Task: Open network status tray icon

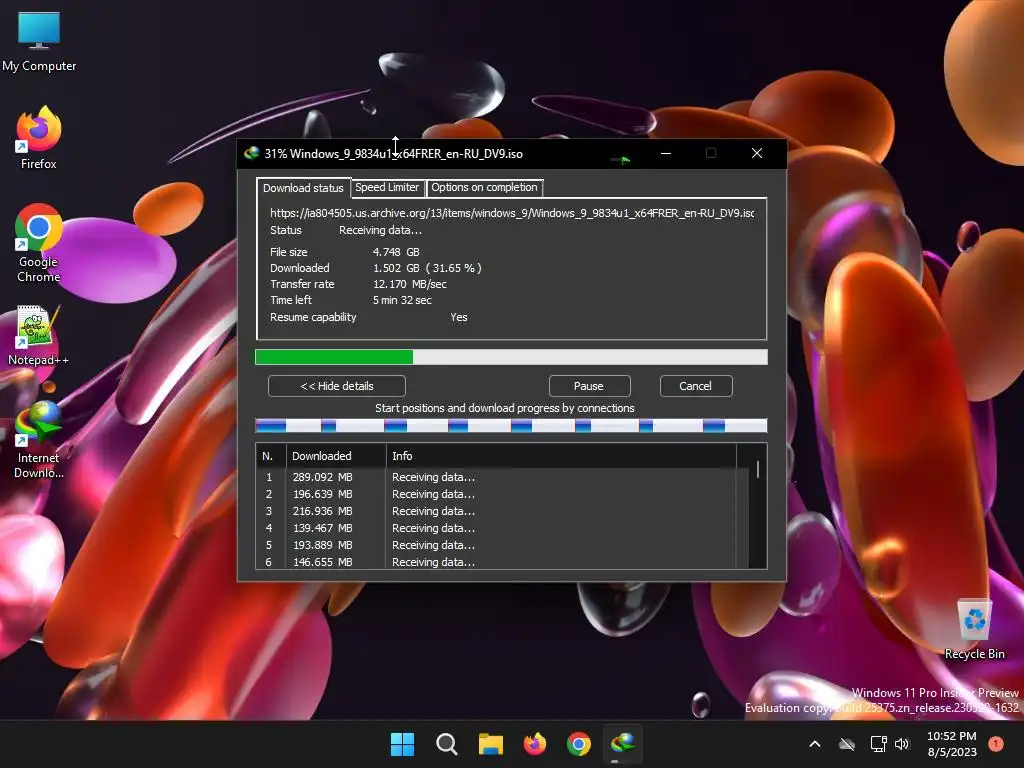Action: [878, 744]
